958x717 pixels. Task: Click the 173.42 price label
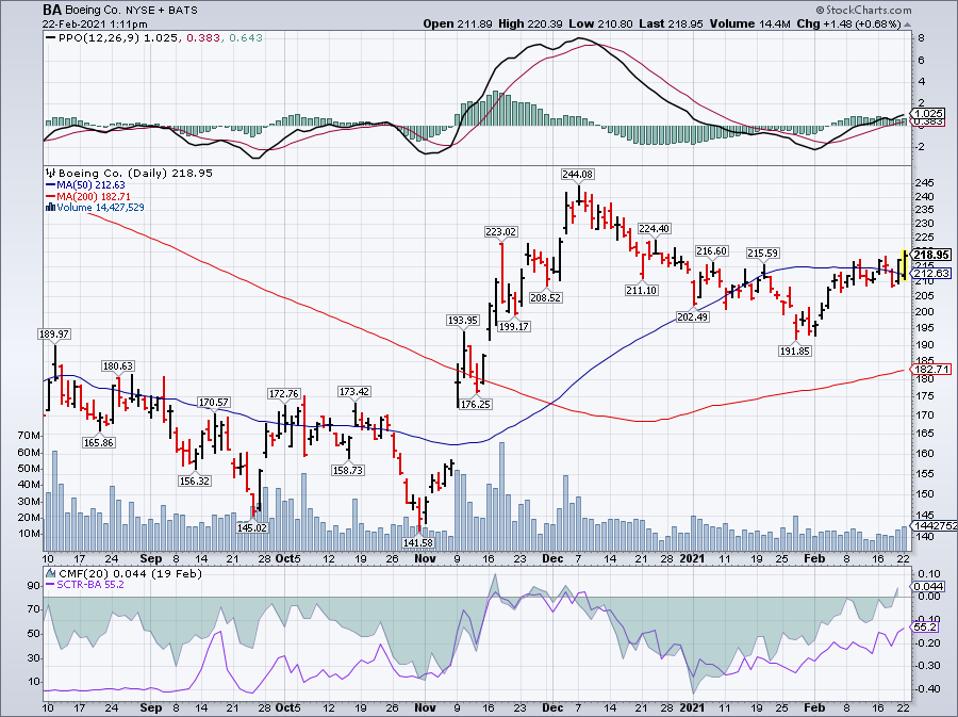click(x=354, y=391)
